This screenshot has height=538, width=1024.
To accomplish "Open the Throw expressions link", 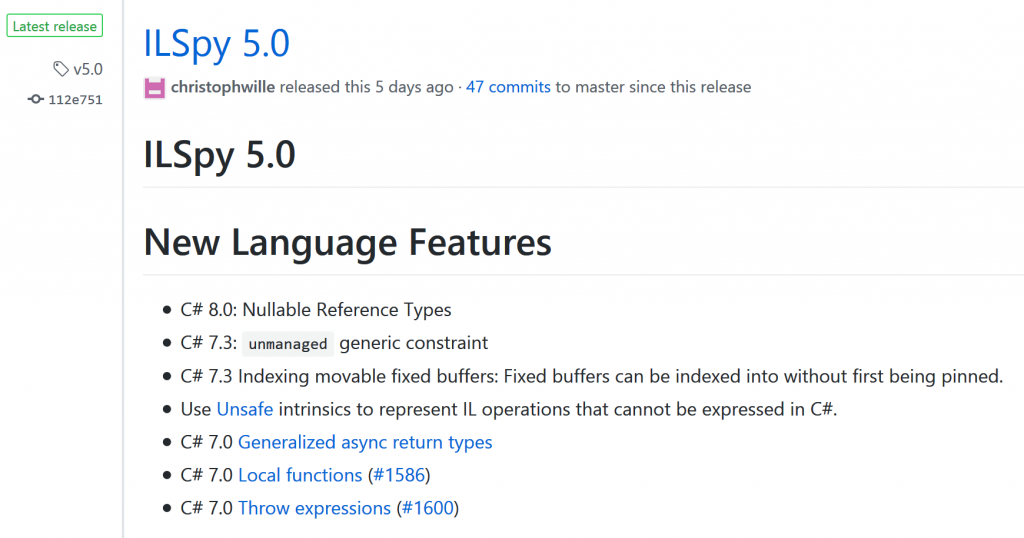I will [x=314, y=508].
